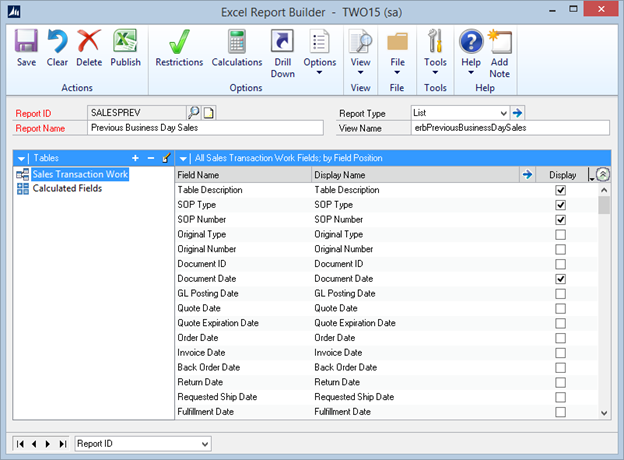Open Tables panel dropdown triangle
Image resolution: width=624 pixels, height=460 pixels.
pyautogui.click(x=21, y=159)
